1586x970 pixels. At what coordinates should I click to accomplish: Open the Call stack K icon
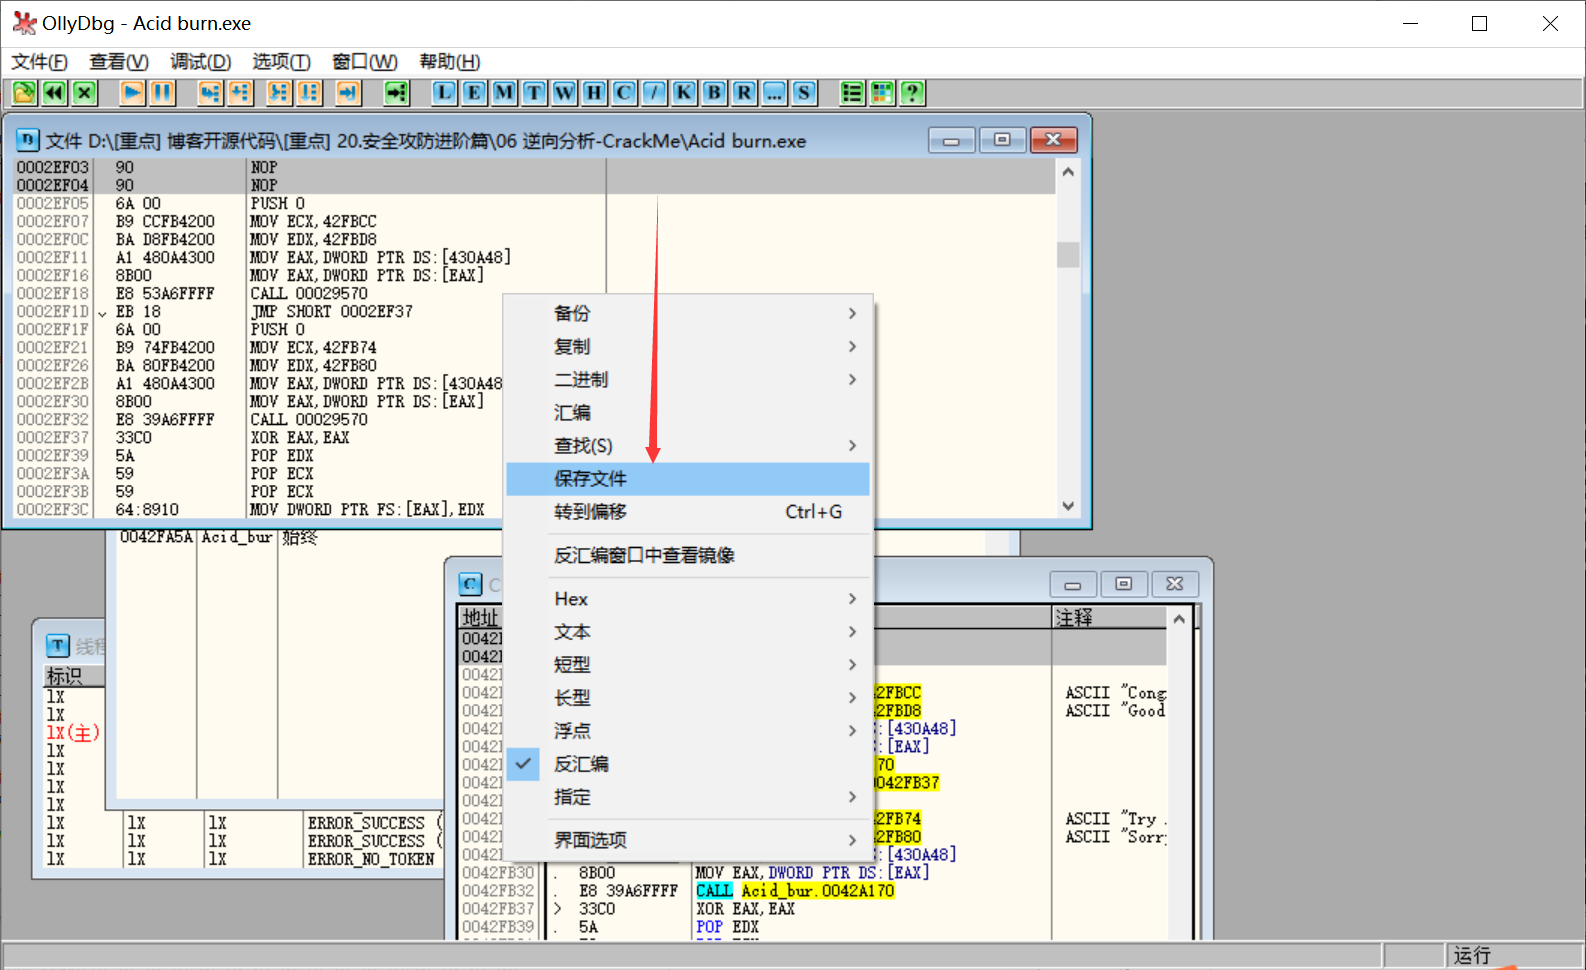coord(684,93)
